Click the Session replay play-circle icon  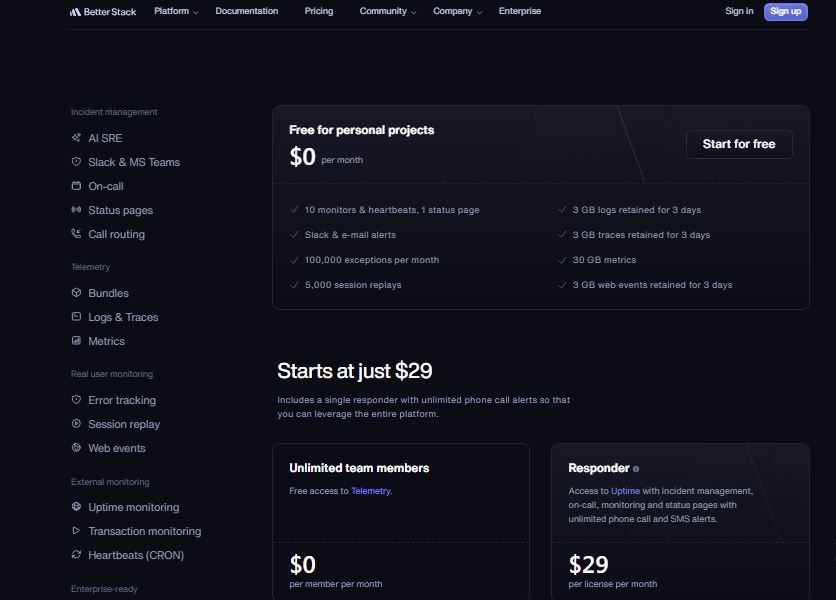(76, 423)
